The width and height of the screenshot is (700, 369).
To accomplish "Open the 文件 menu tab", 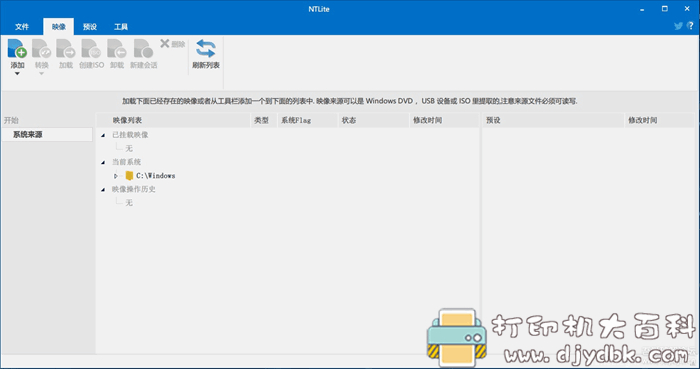I will pos(22,27).
